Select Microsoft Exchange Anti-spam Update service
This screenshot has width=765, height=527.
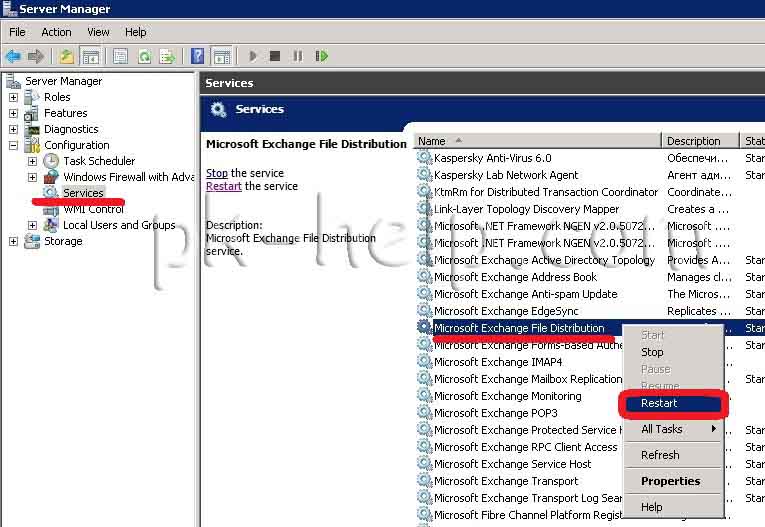pyautogui.click(x=525, y=294)
